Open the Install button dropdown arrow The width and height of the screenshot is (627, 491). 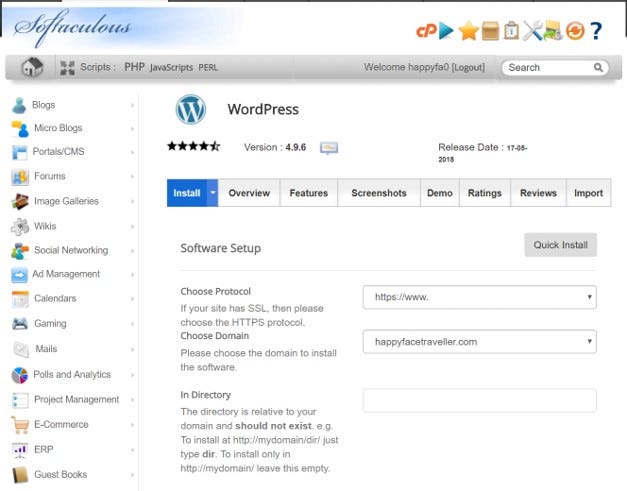pos(213,193)
